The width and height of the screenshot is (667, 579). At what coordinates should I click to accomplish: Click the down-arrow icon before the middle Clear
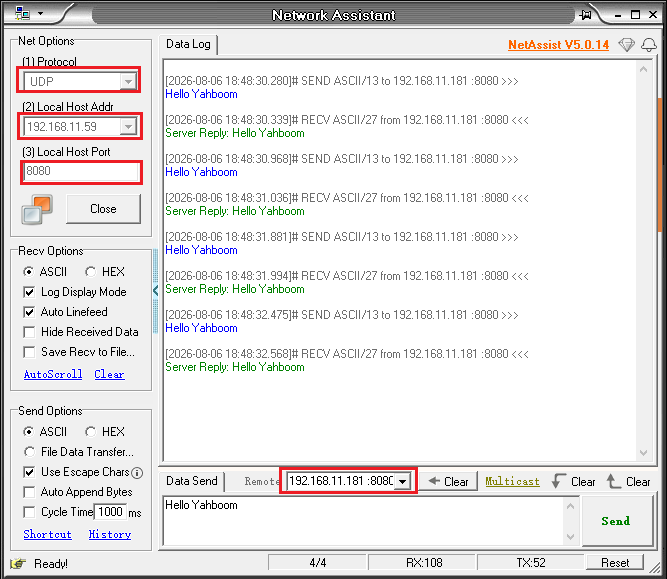tap(559, 481)
